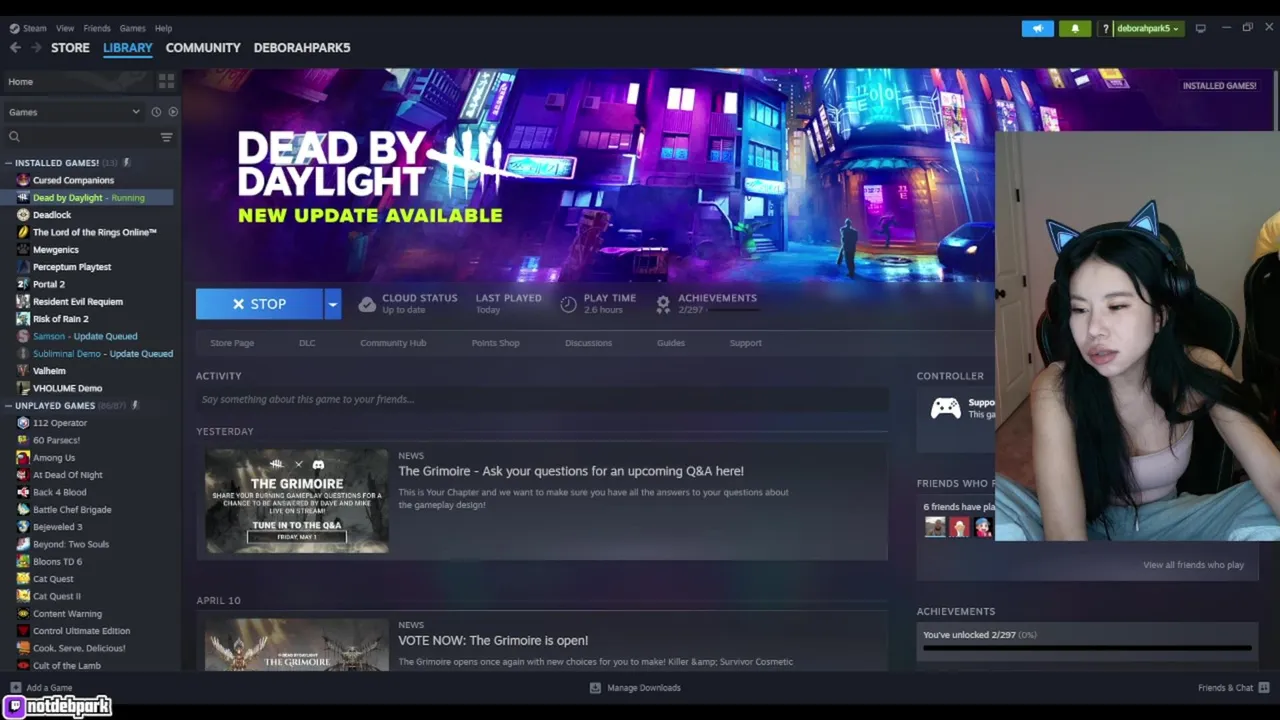Open first friend avatar under Friends Who Play
Image resolution: width=1280 pixels, height=720 pixels.
click(935, 527)
